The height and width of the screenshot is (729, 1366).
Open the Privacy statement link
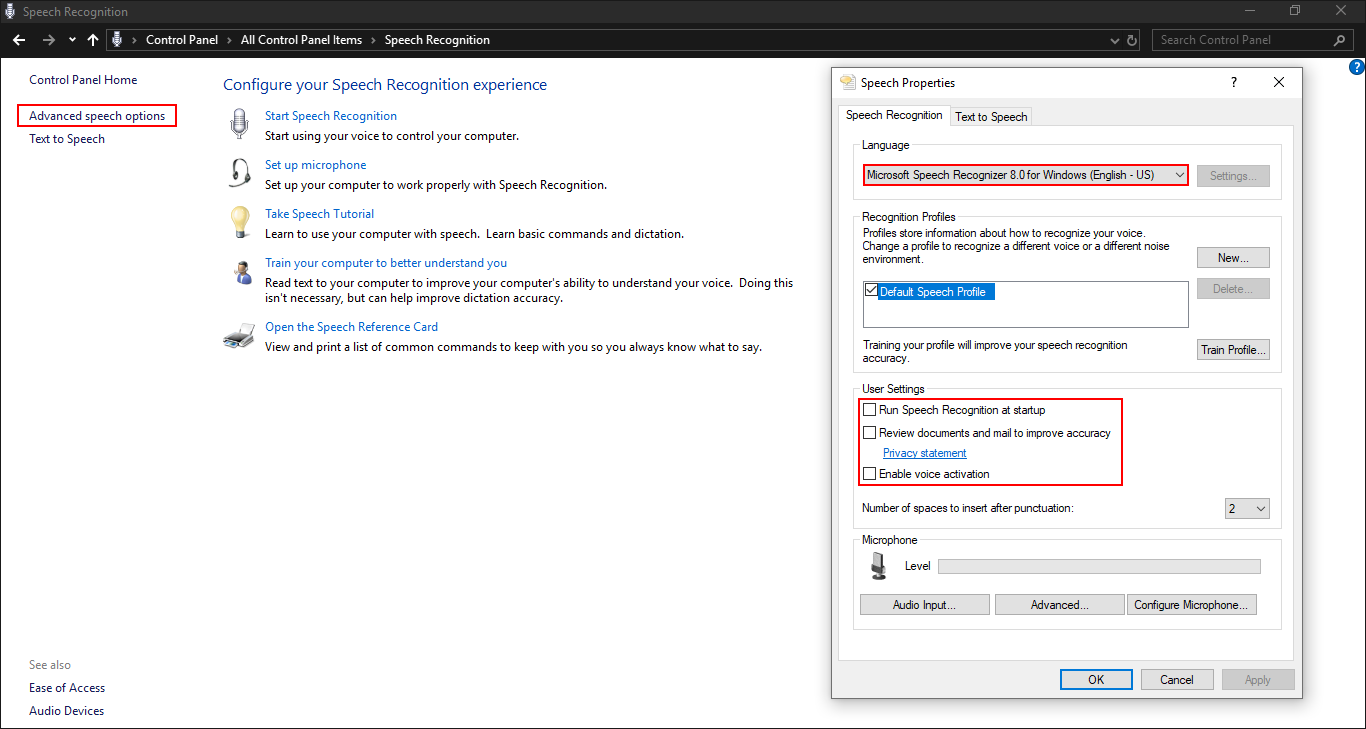(924, 453)
